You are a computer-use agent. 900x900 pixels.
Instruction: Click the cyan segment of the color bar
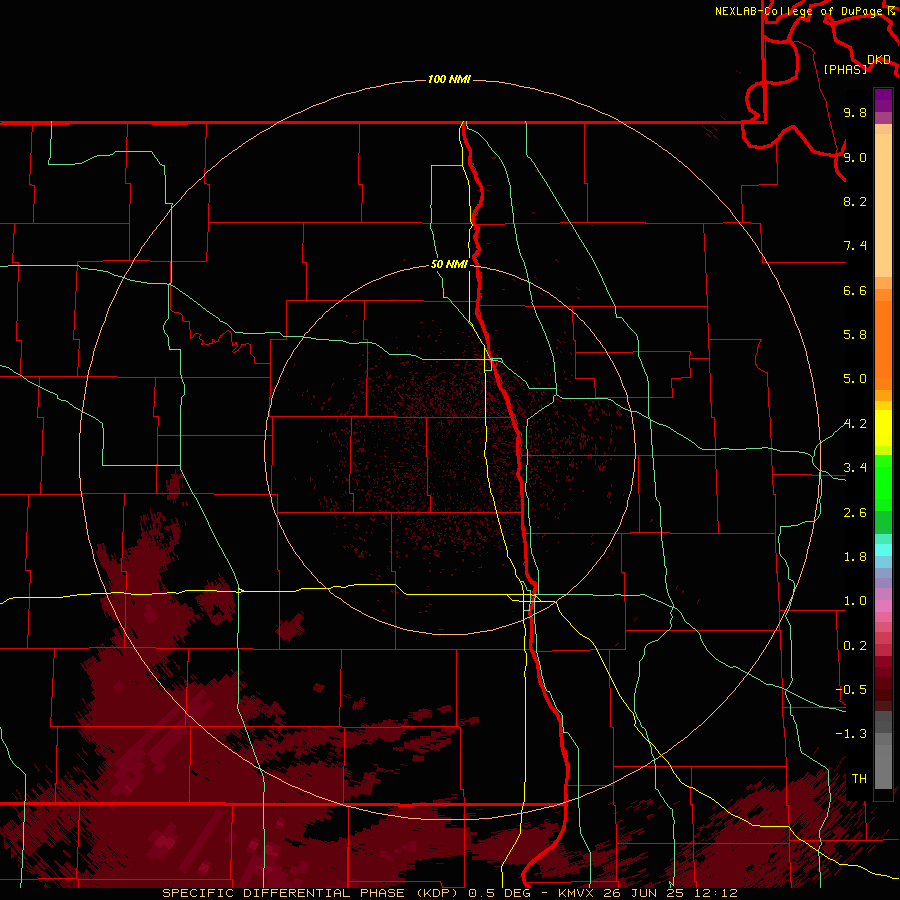(883, 549)
